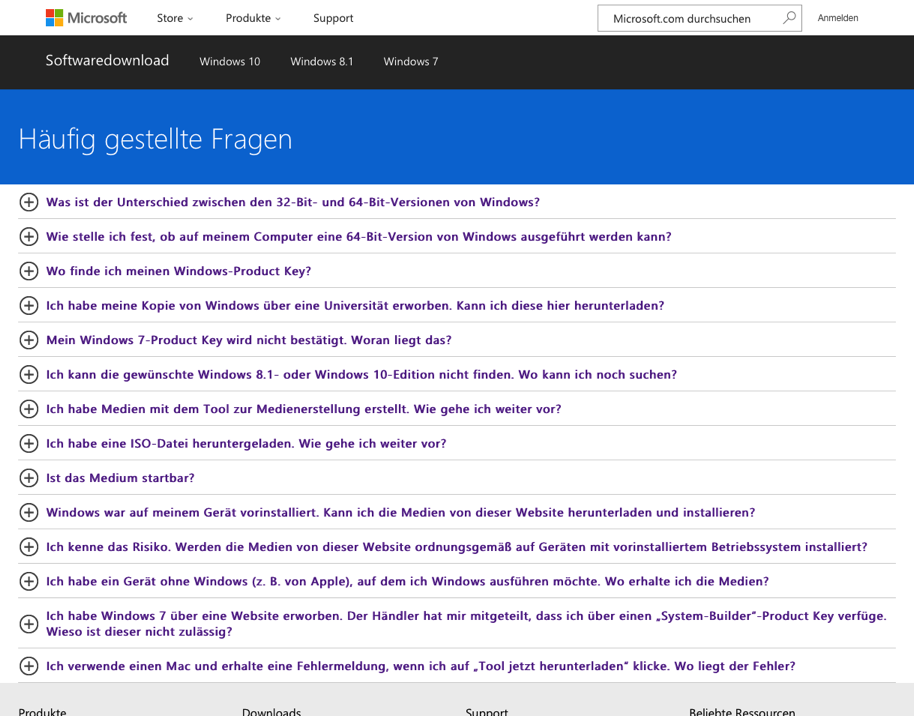Open question 'Ich kenne das Risiko'
The height and width of the screenshot is (716, 914).
[456, 547]
